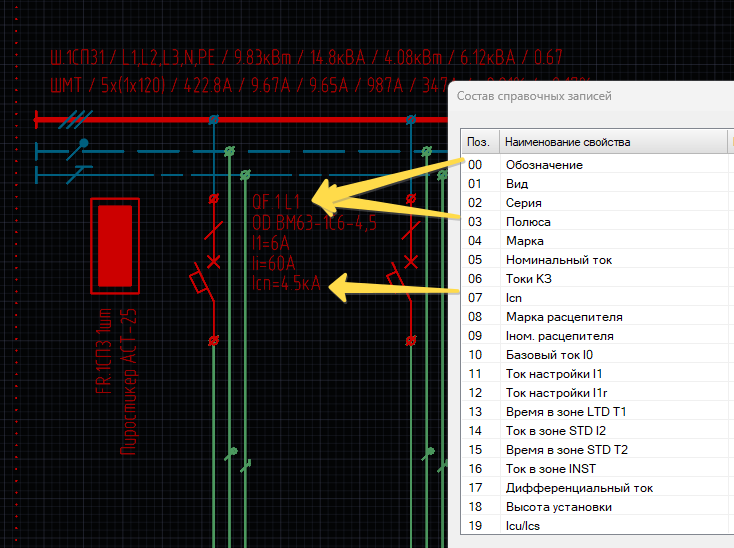The width and height of the screenshot is (734, 548).
Task: Select row 05 Номинальный ток
Action: coord(598,260)
